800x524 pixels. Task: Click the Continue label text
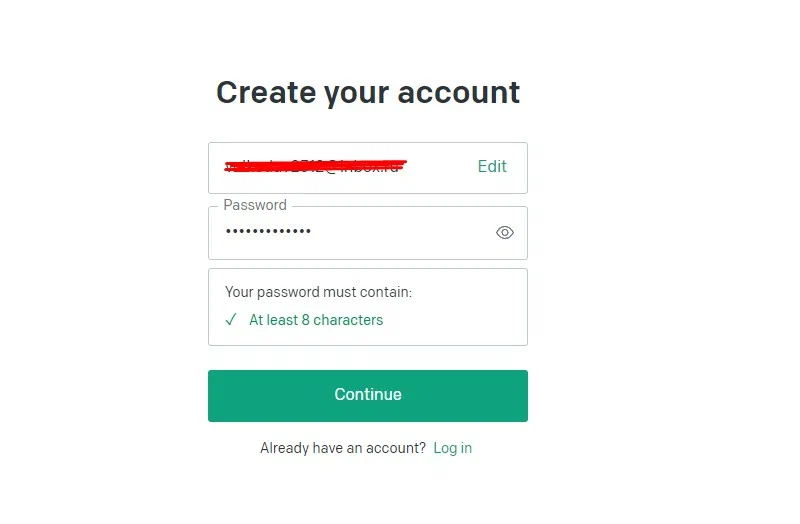click(x=368, y=394)
